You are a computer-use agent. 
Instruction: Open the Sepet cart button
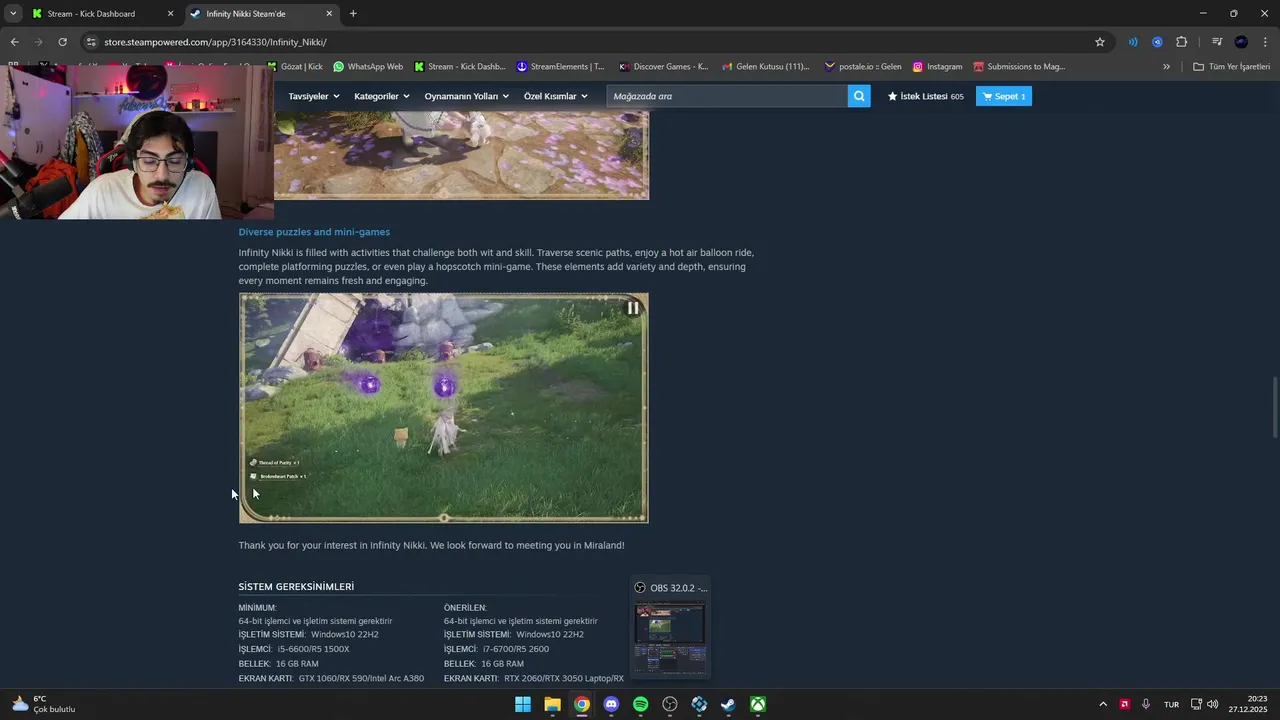[1004, 96]
